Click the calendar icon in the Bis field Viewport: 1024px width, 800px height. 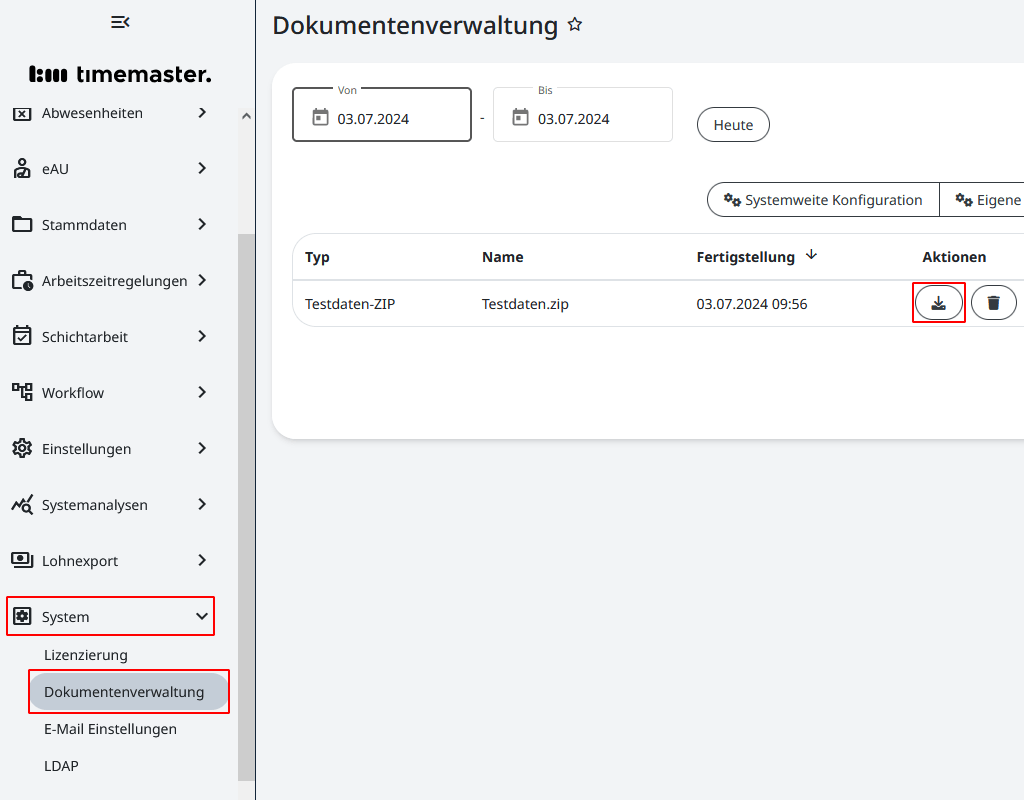click(x=520, y=115)
